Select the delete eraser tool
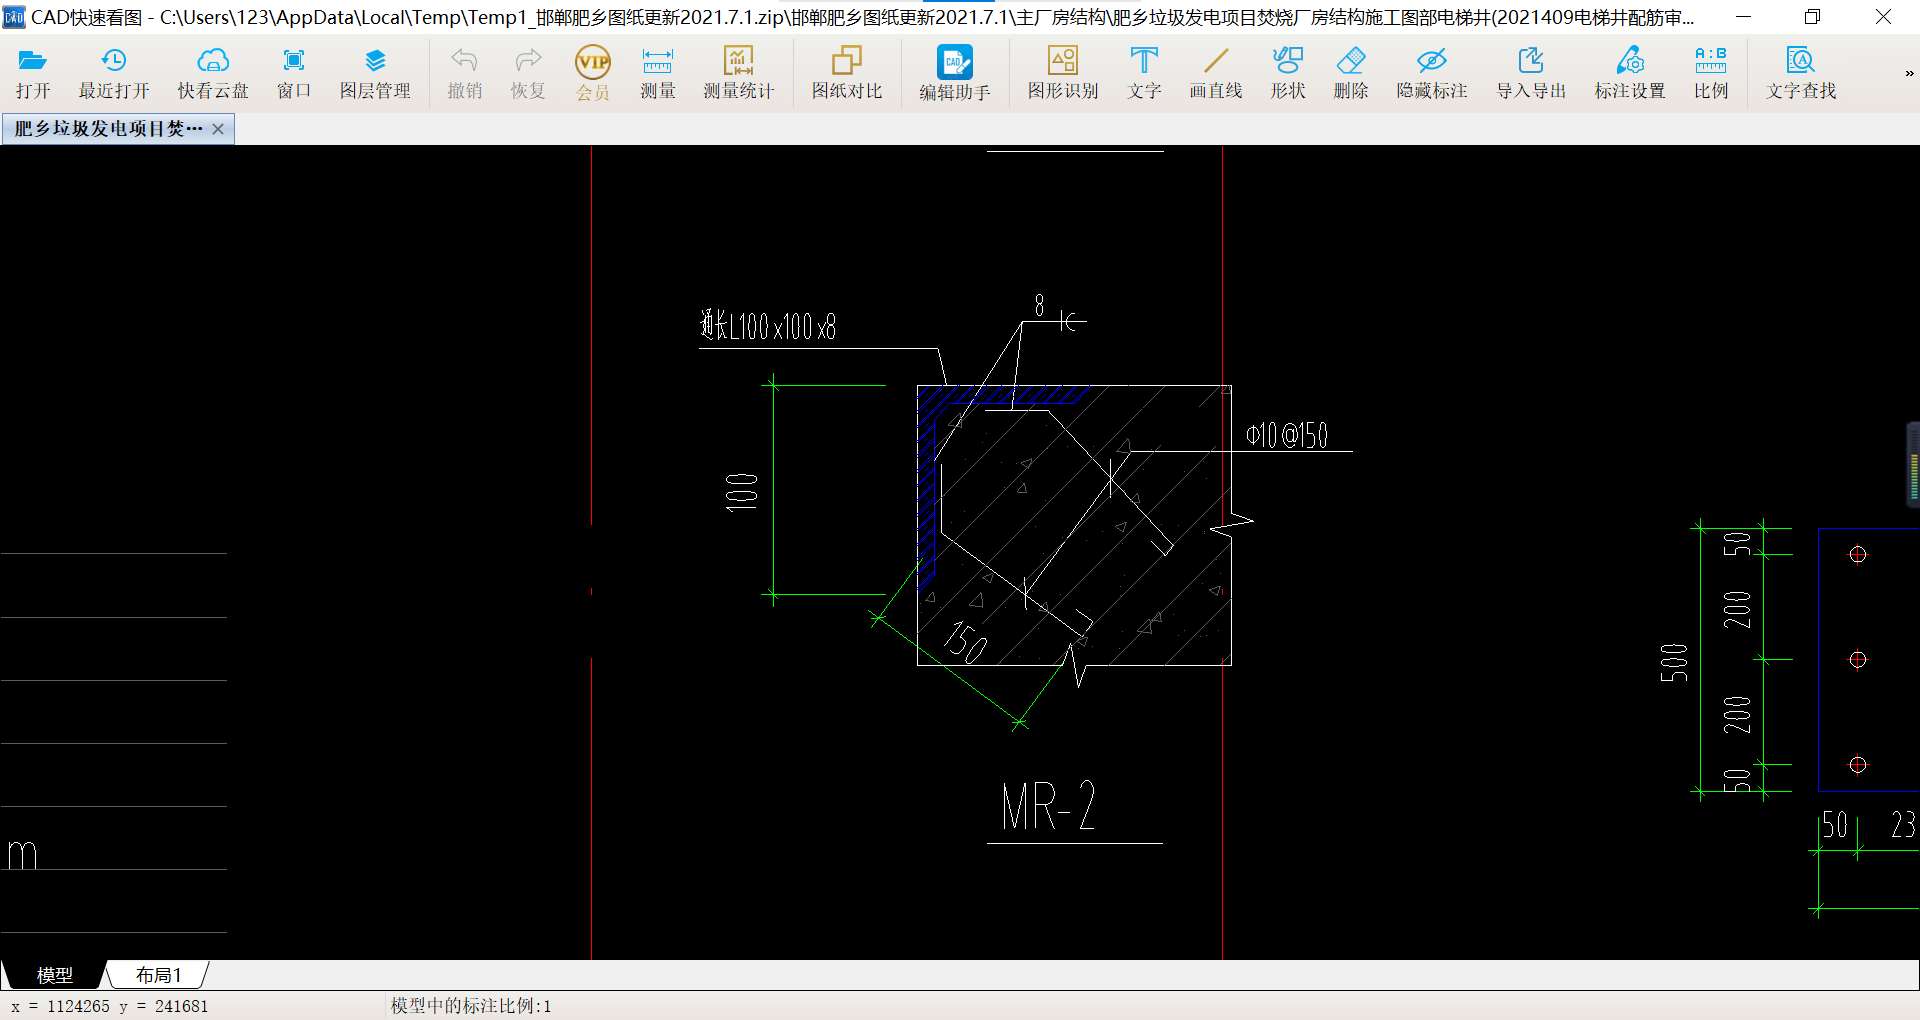The width and height of the screenshot is (1920, 1020). point(1350,62)
